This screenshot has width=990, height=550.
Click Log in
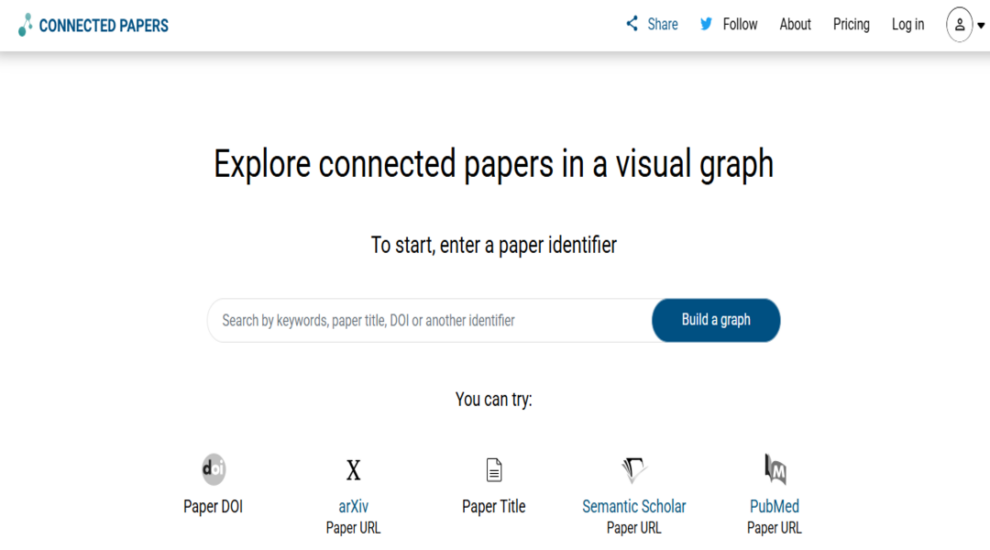pos(908,25)
